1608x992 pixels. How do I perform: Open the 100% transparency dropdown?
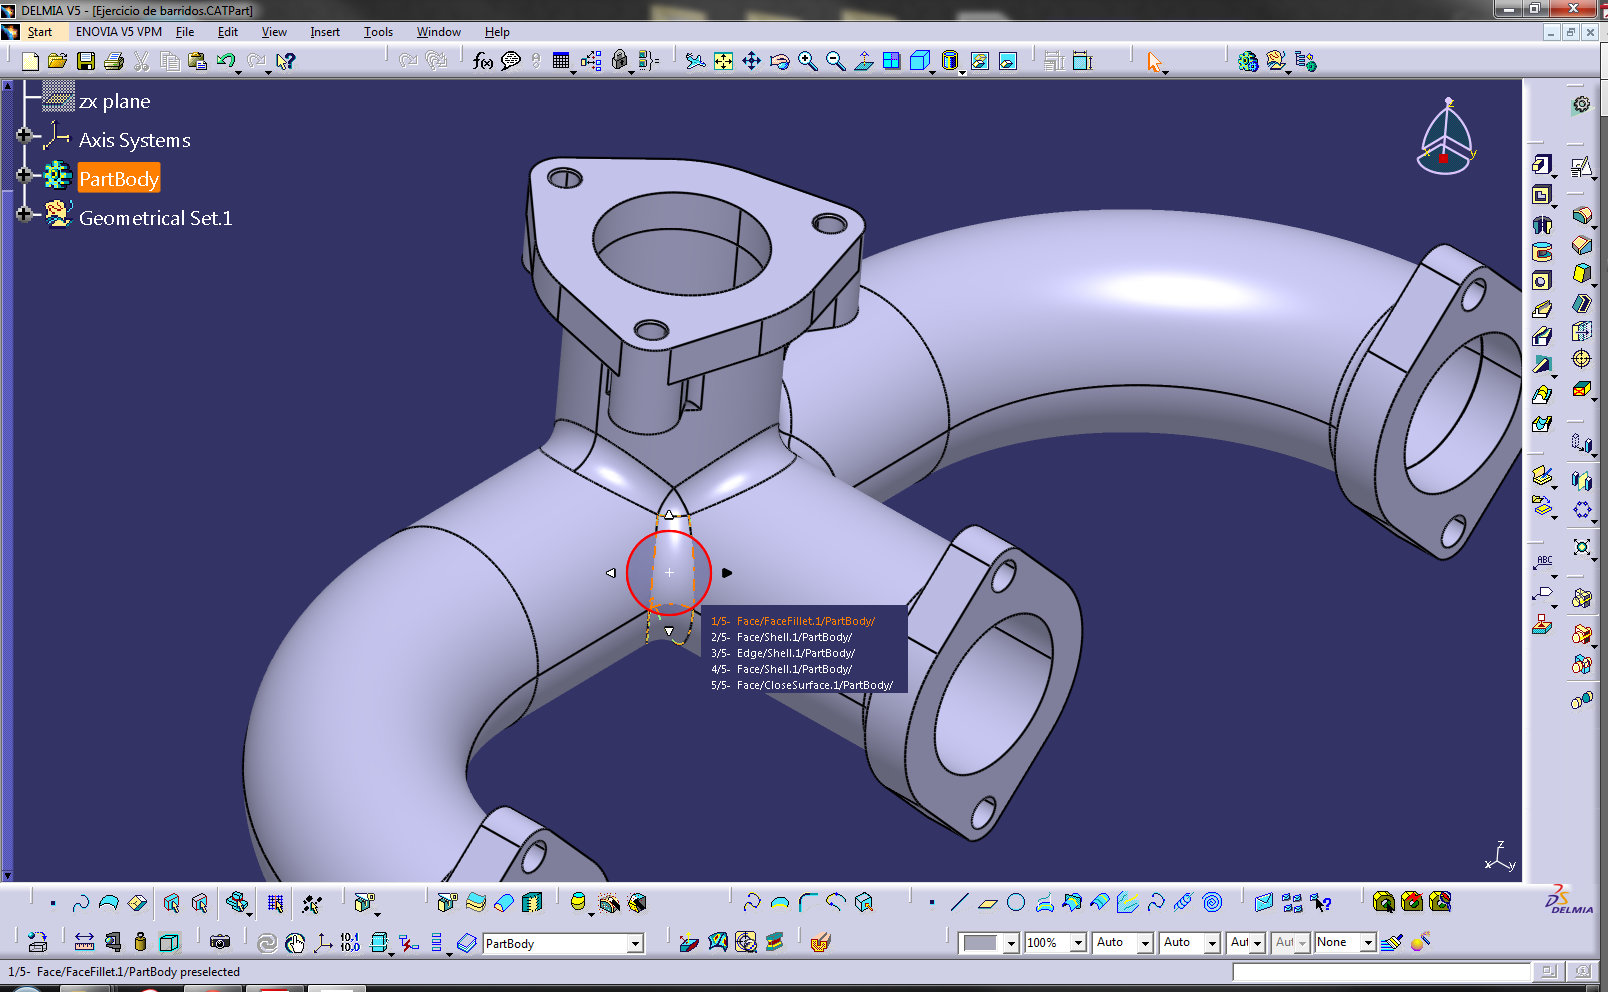pyautogui.click(x=1077, y=942)
